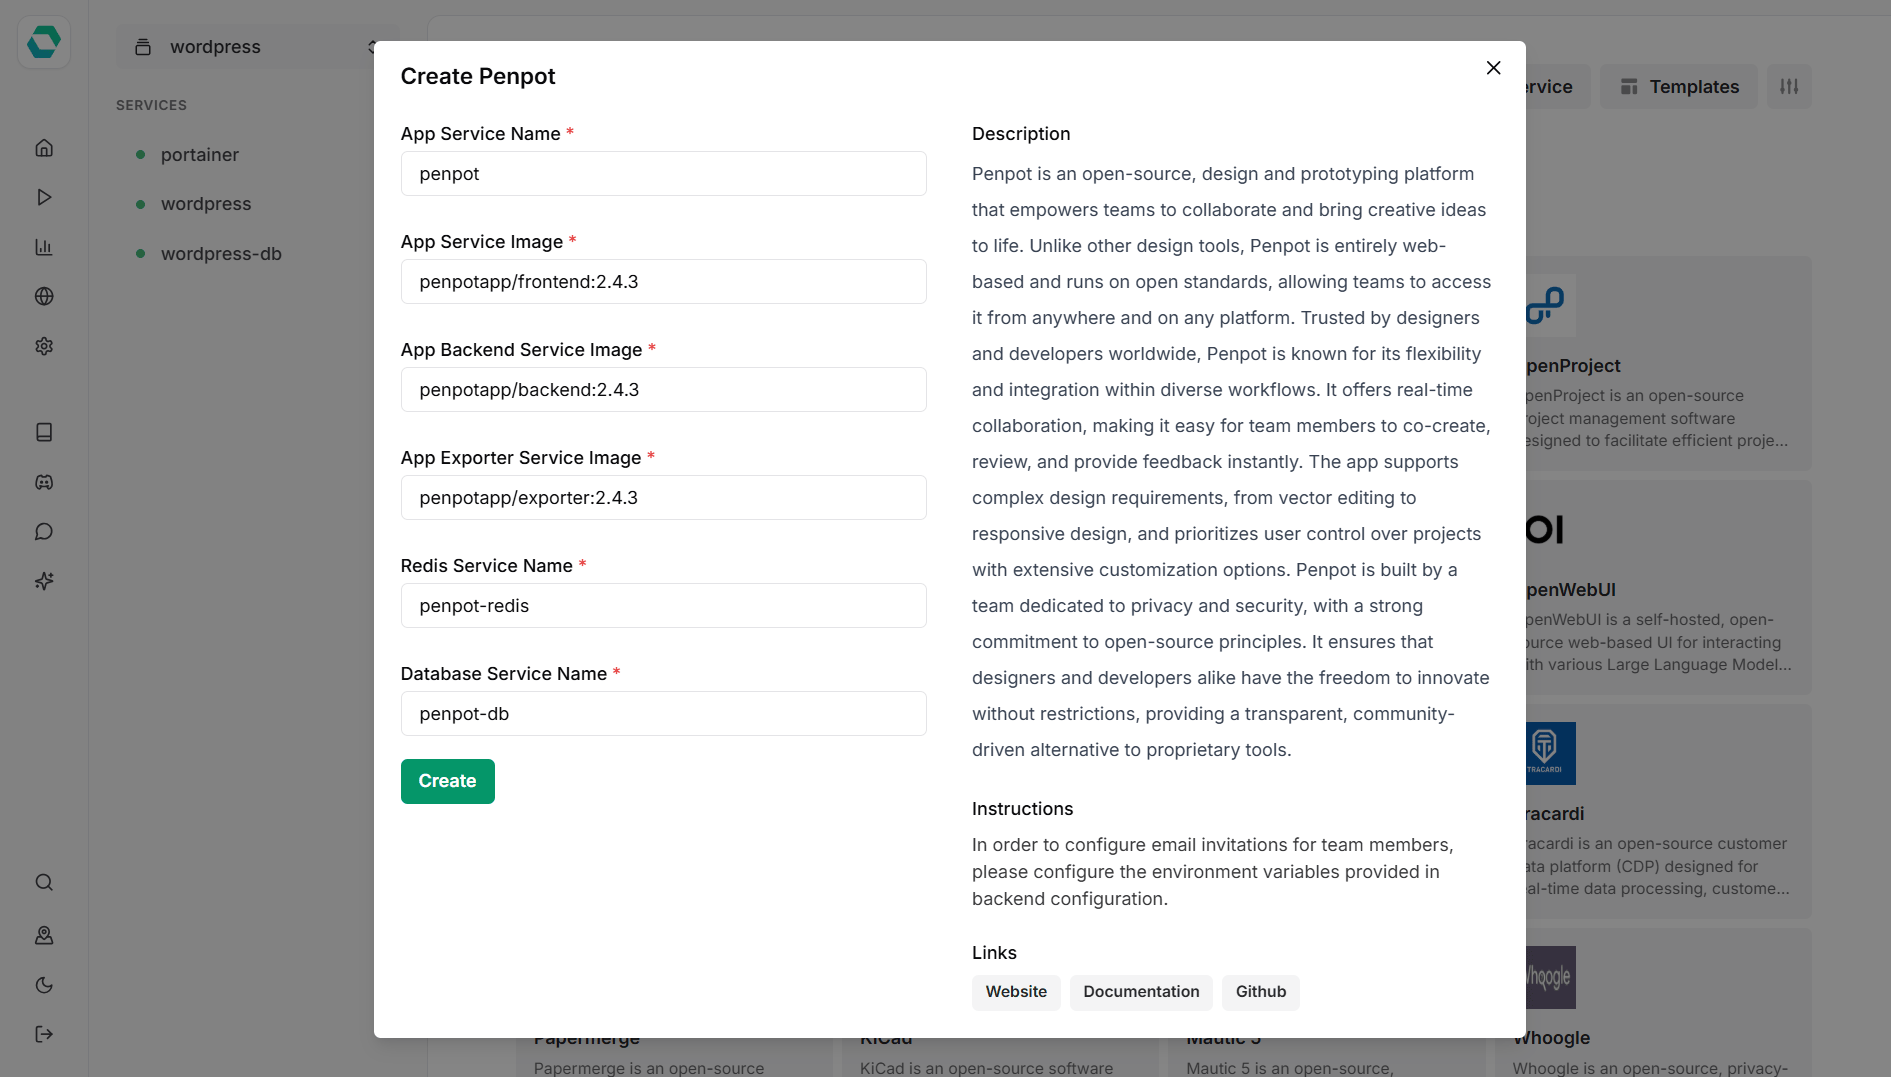
Task: Open the bar chart metrics icon
Action: (44, 247)
